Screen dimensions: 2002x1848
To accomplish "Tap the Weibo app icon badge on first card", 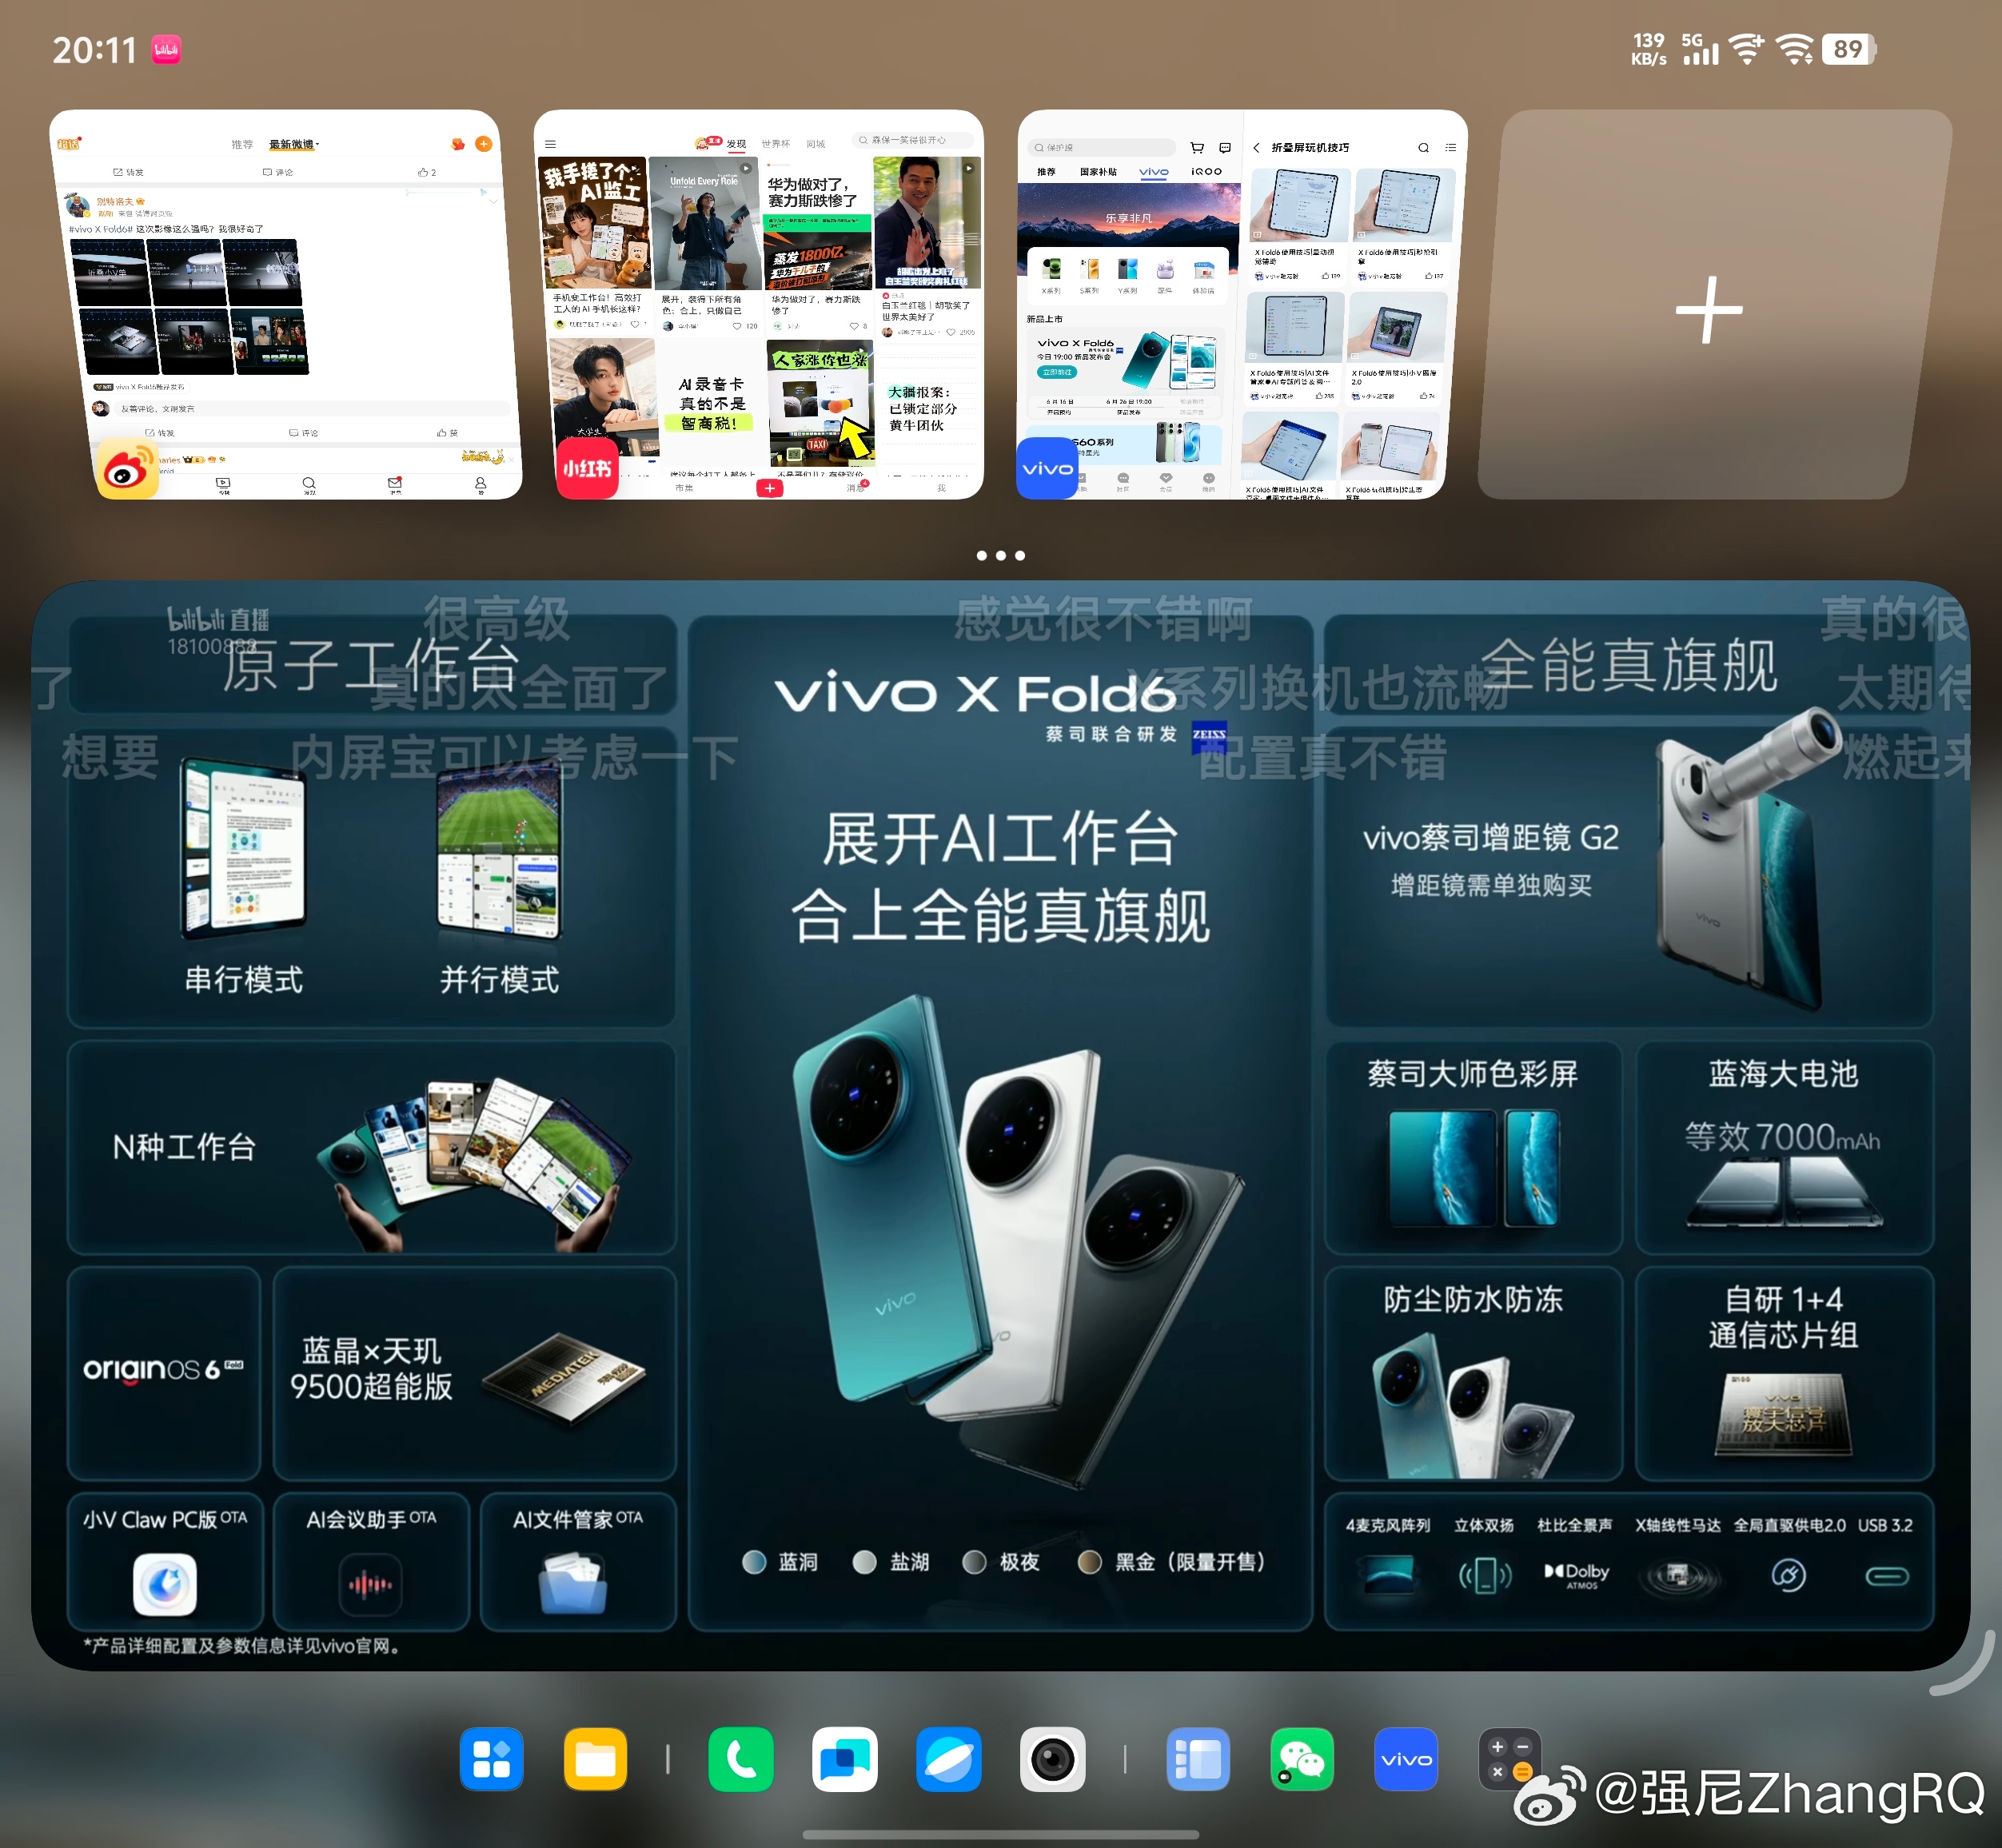I will click(127, 468).
